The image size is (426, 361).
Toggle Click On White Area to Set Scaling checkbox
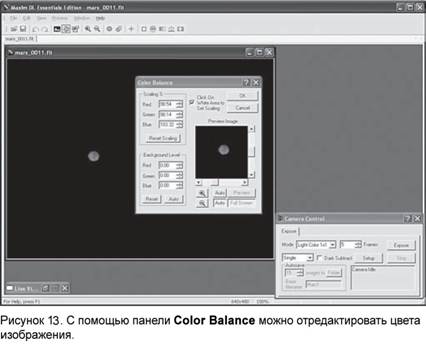(x=192, y=102)
